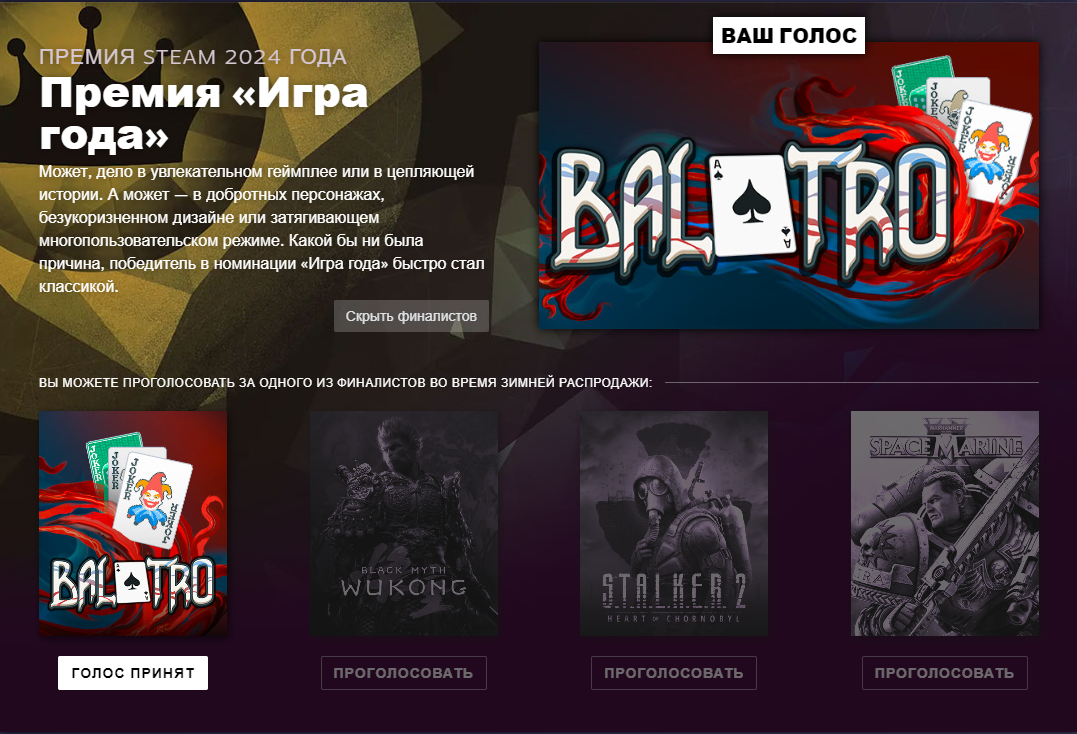The image size is (1077, 734).
Task: Open the Balatro finalist cover thumbnail
Action: (133, 523)
